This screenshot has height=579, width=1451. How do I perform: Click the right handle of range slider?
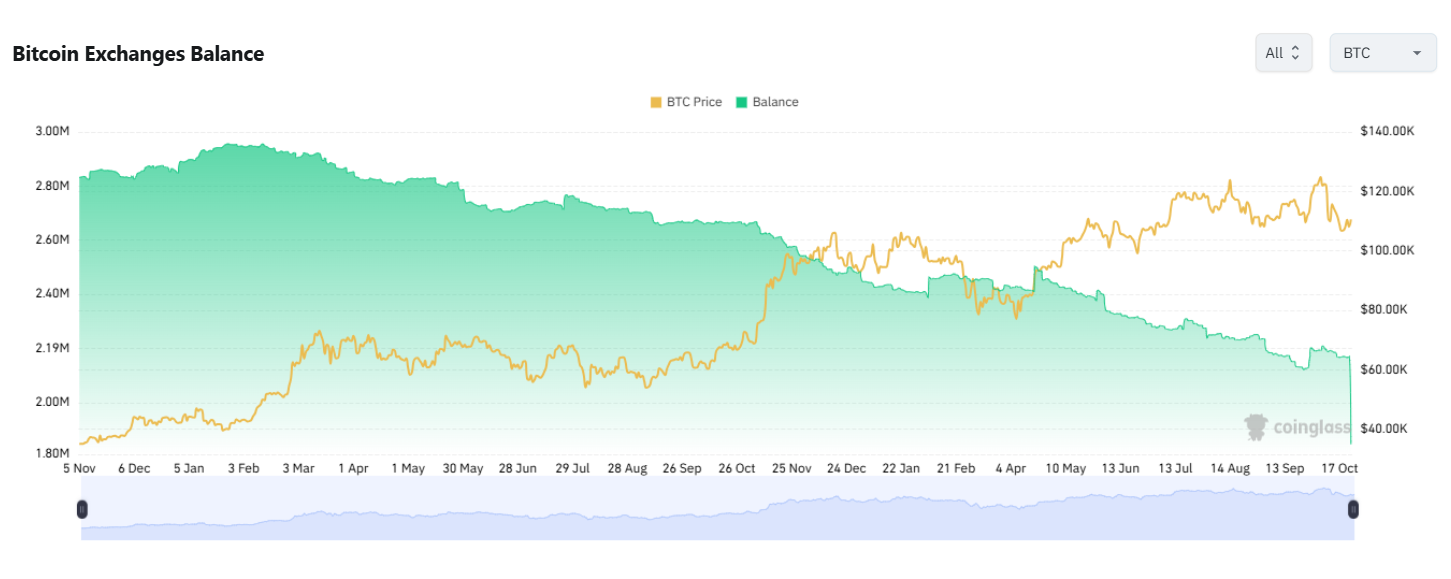(1353, 509)
